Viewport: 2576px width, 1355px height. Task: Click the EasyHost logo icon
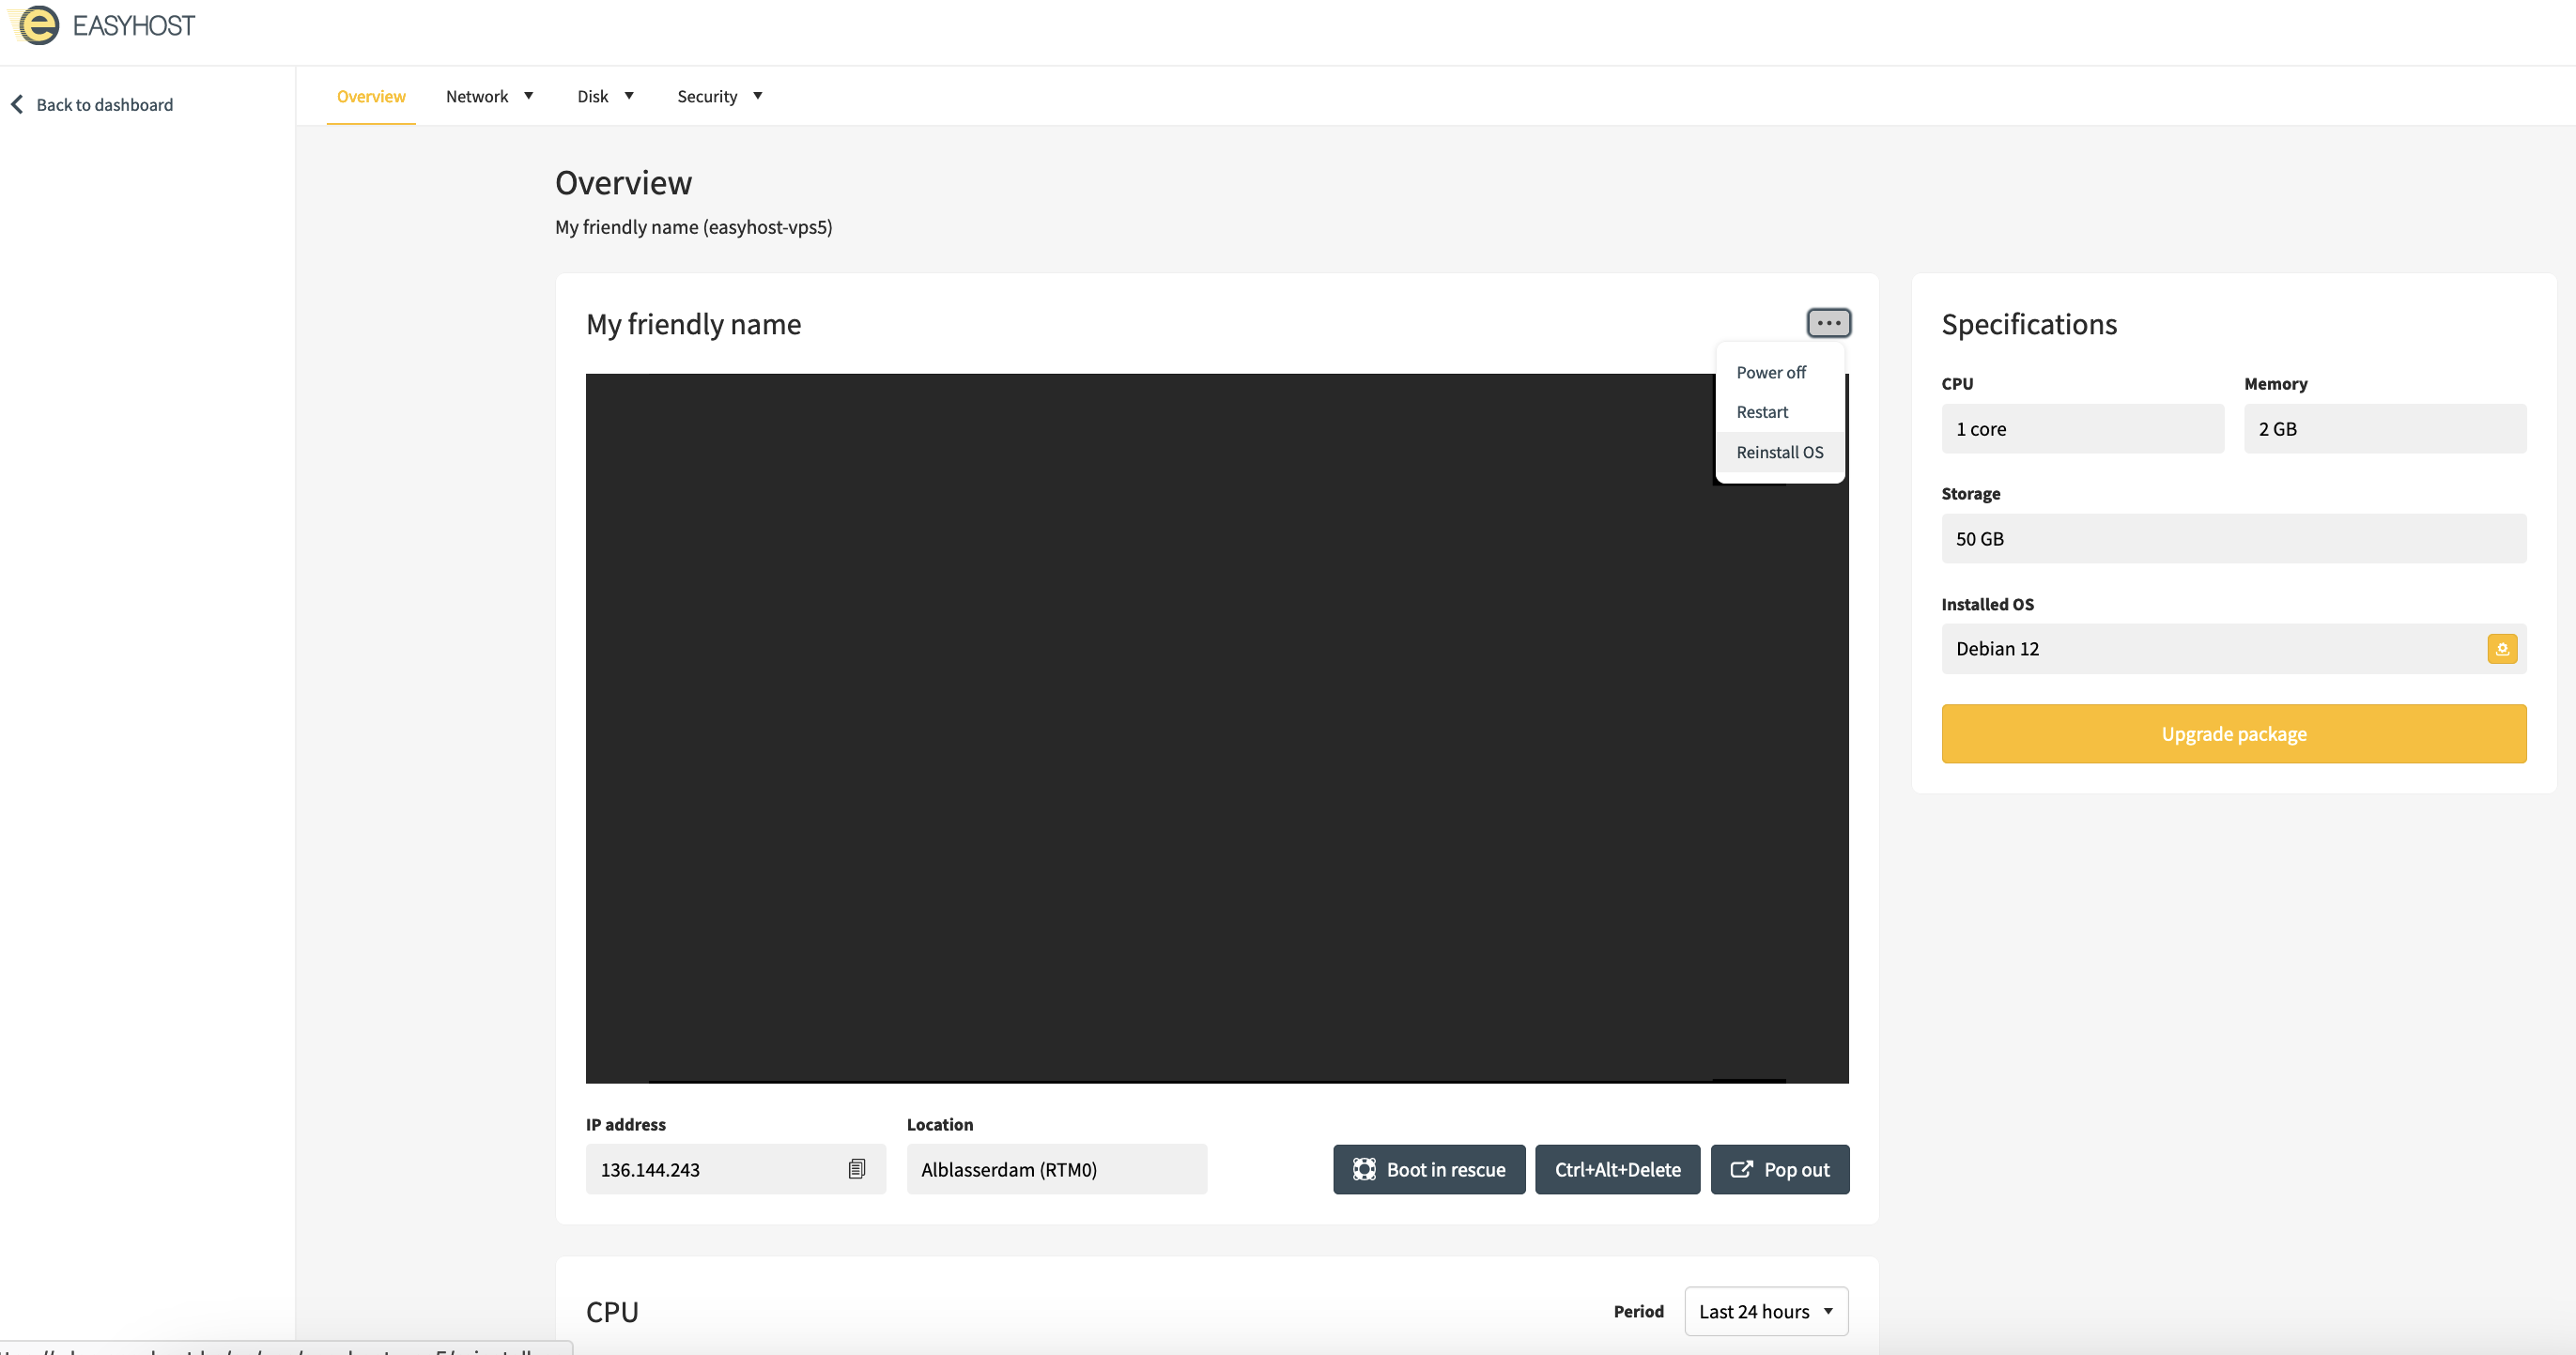click(x=38, y=25)
